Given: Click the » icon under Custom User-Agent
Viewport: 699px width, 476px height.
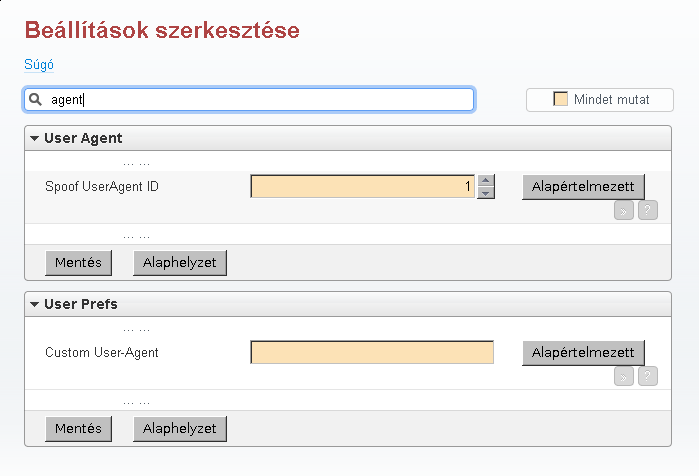Looking at the screenshot, I should point(623,376).
